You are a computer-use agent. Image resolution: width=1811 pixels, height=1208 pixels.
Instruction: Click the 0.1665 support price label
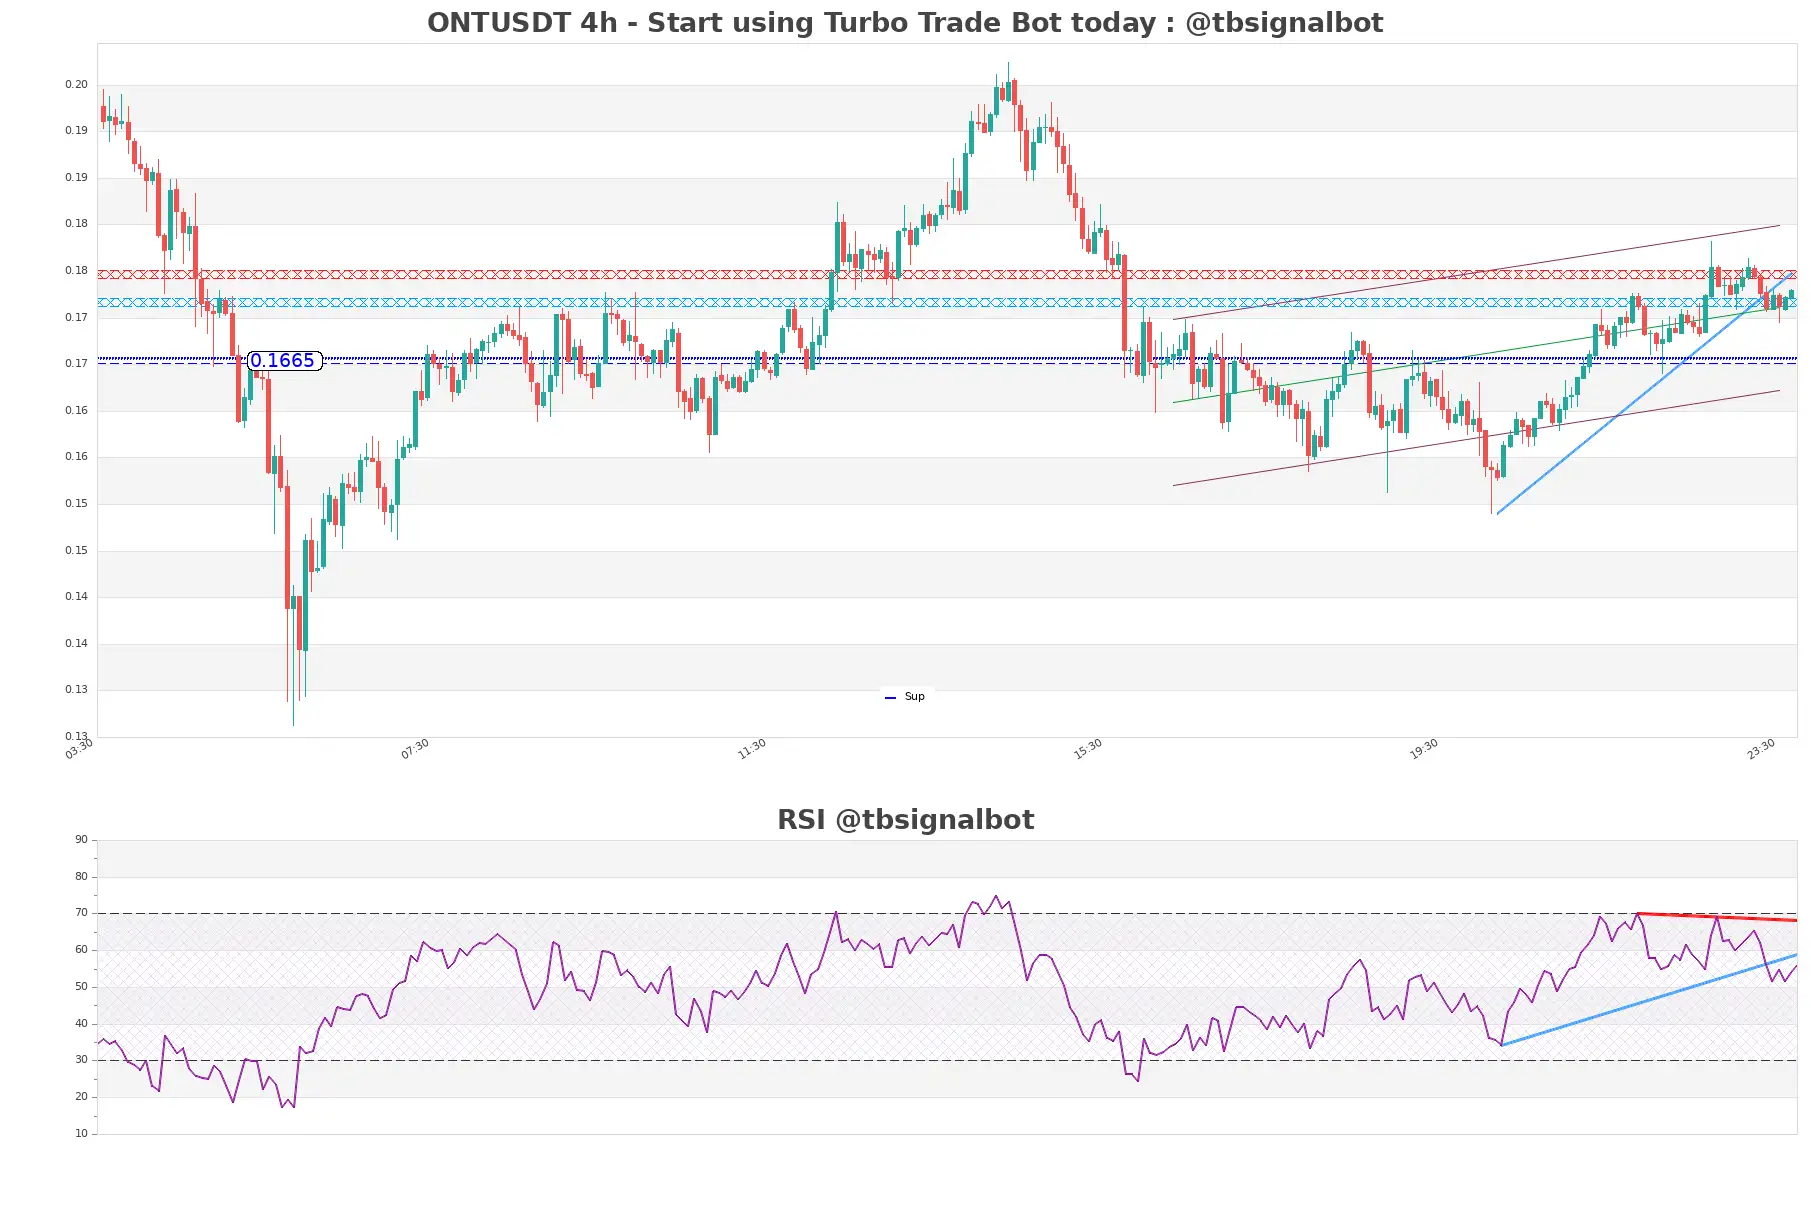284,361
